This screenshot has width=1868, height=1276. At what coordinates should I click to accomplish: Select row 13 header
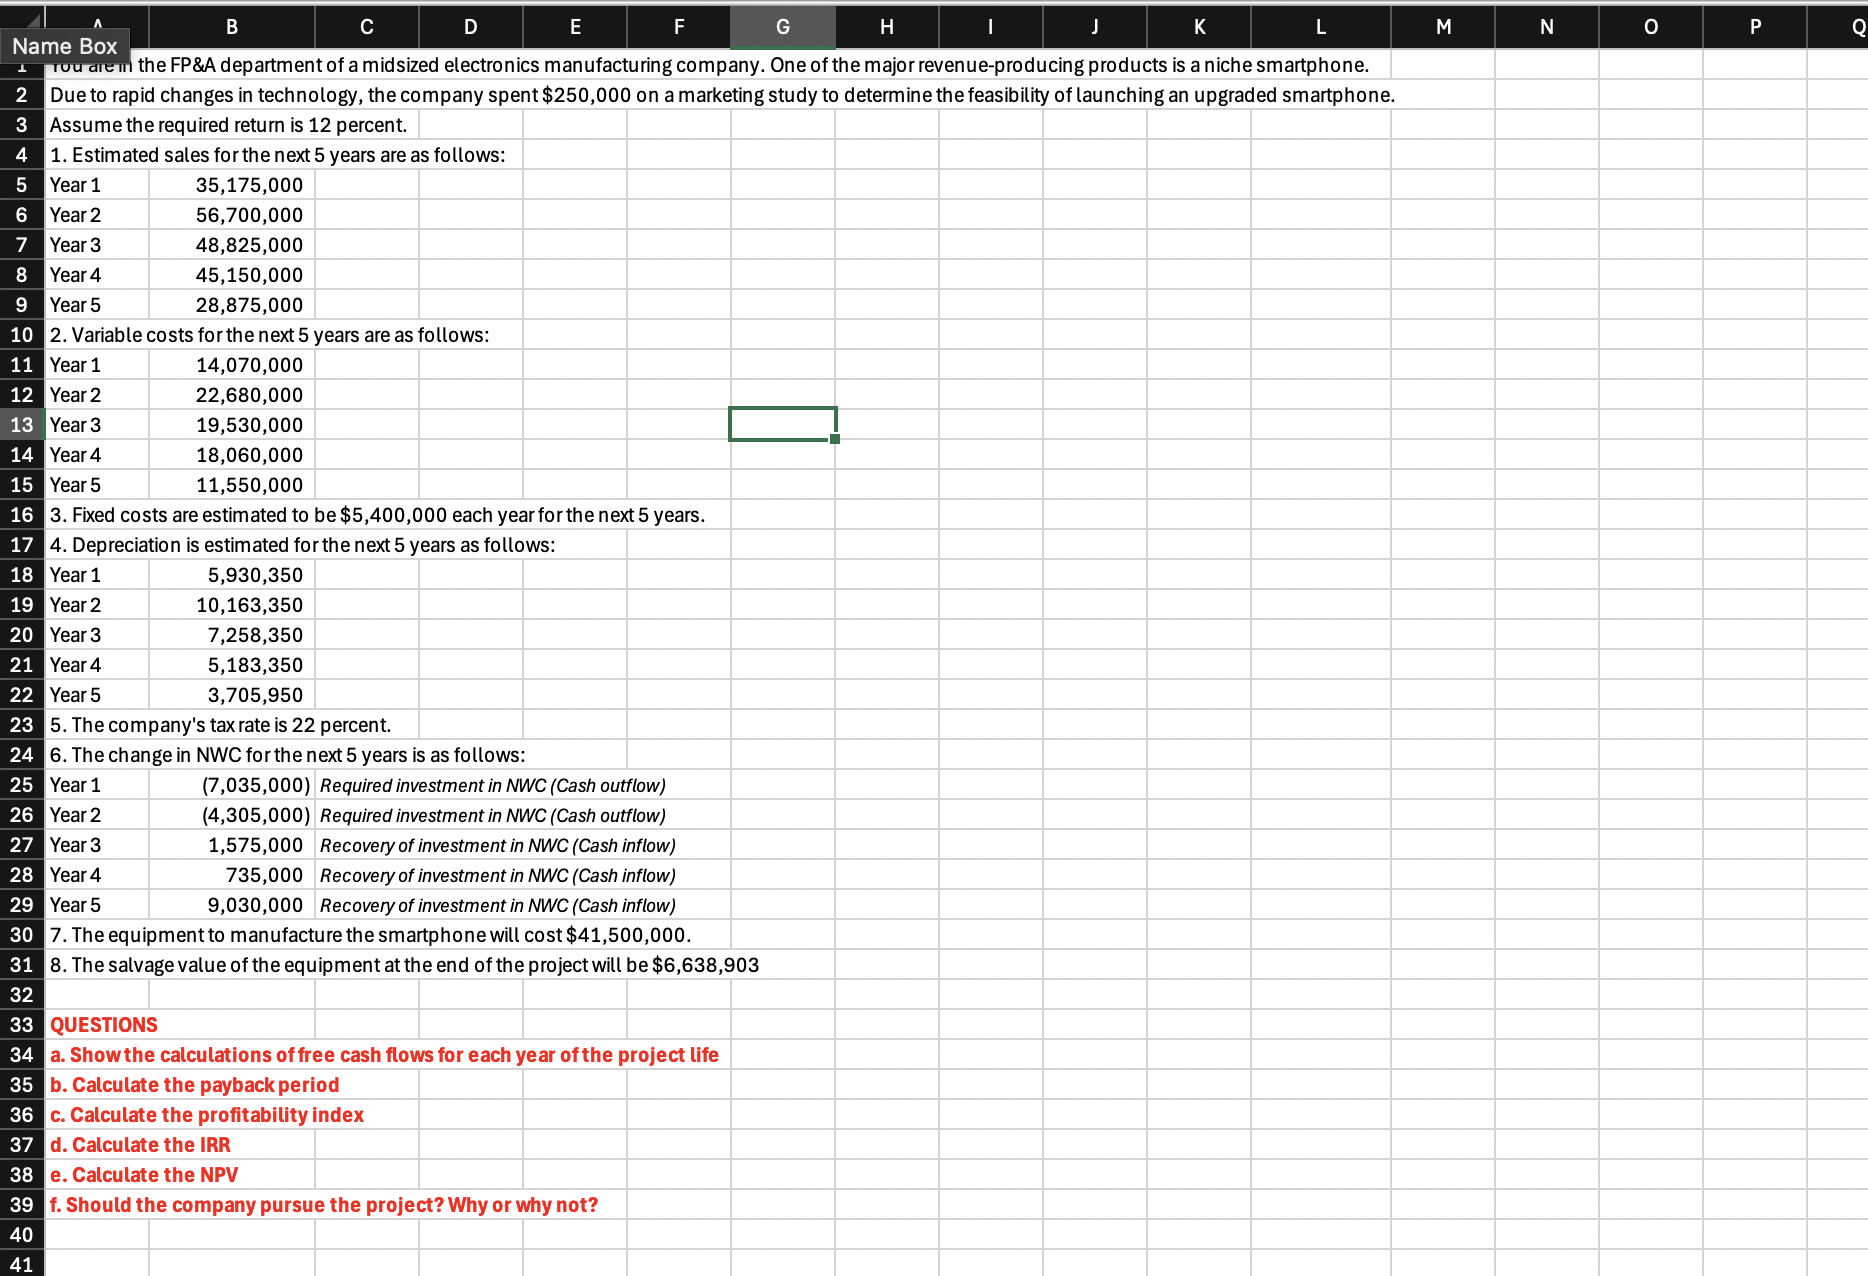point(22,425)
